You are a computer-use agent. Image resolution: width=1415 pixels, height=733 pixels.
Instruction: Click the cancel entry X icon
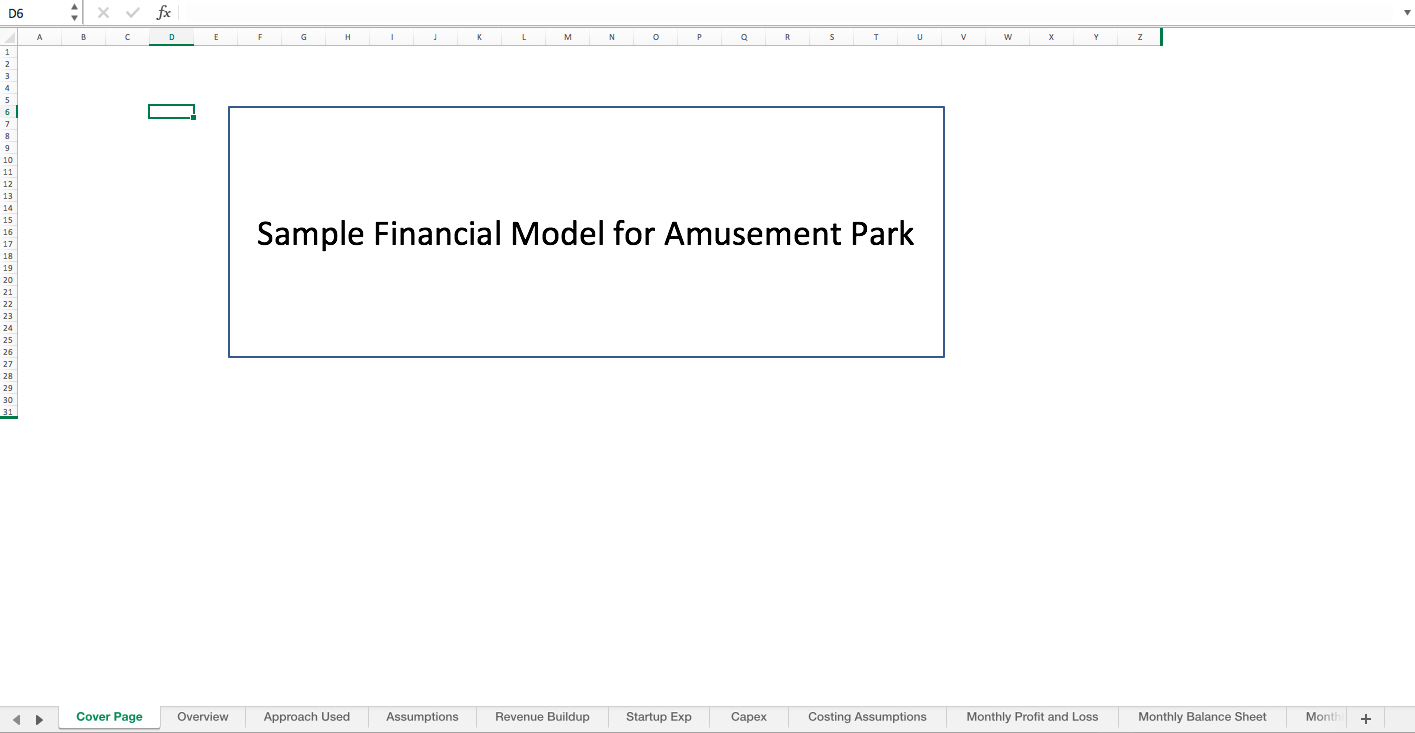coord(103,13)
